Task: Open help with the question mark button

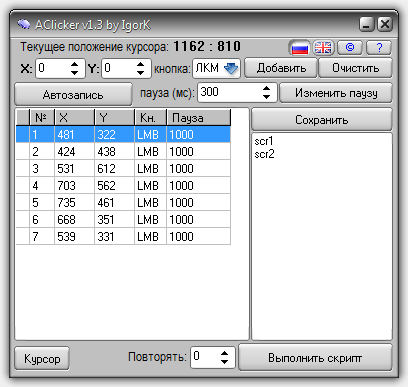Action: (x=379, y=48)
